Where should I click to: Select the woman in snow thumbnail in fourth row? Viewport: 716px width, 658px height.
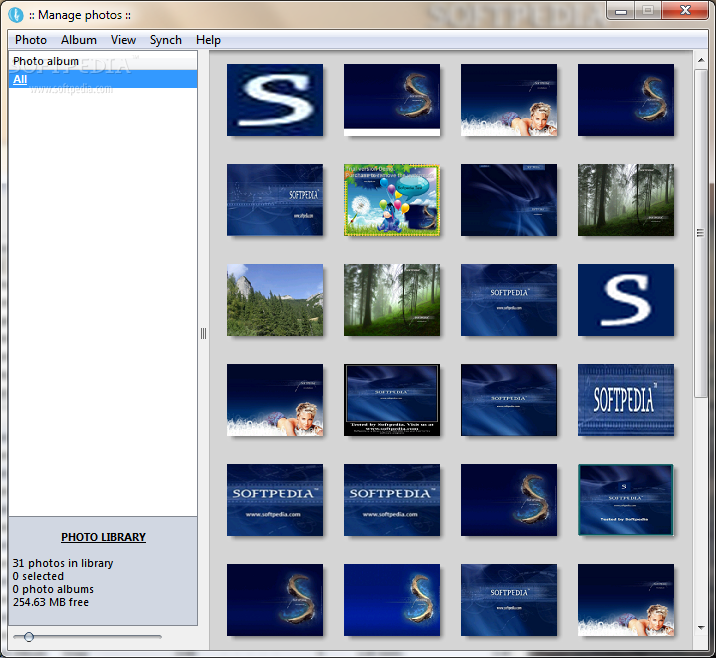click(x=275, y=400)
